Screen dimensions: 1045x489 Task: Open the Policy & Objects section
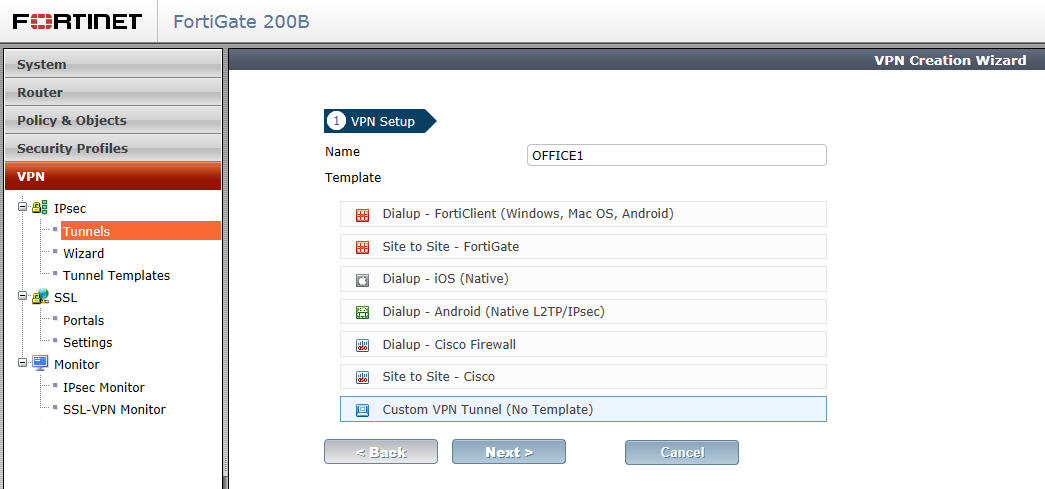(113, 121)
